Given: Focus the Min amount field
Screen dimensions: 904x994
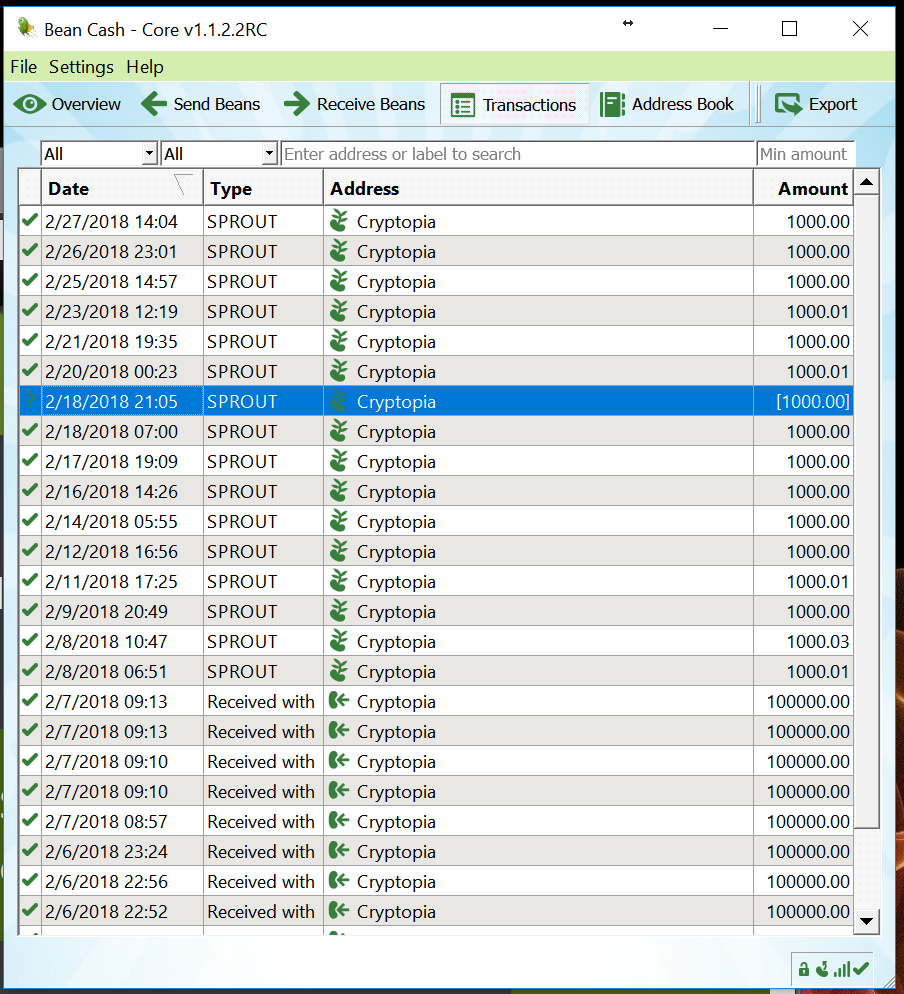Looking at the screenshot, I should [x=805, y=153].
